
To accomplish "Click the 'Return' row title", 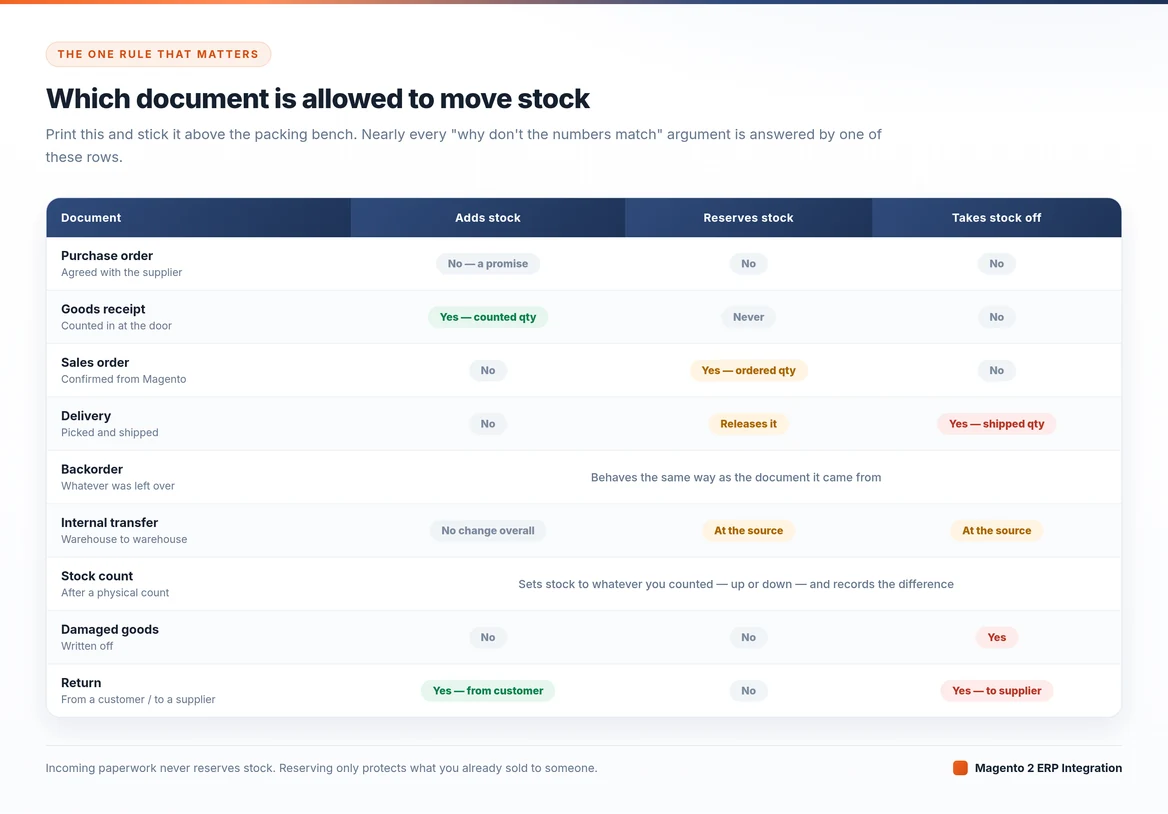I will [81, 683].
